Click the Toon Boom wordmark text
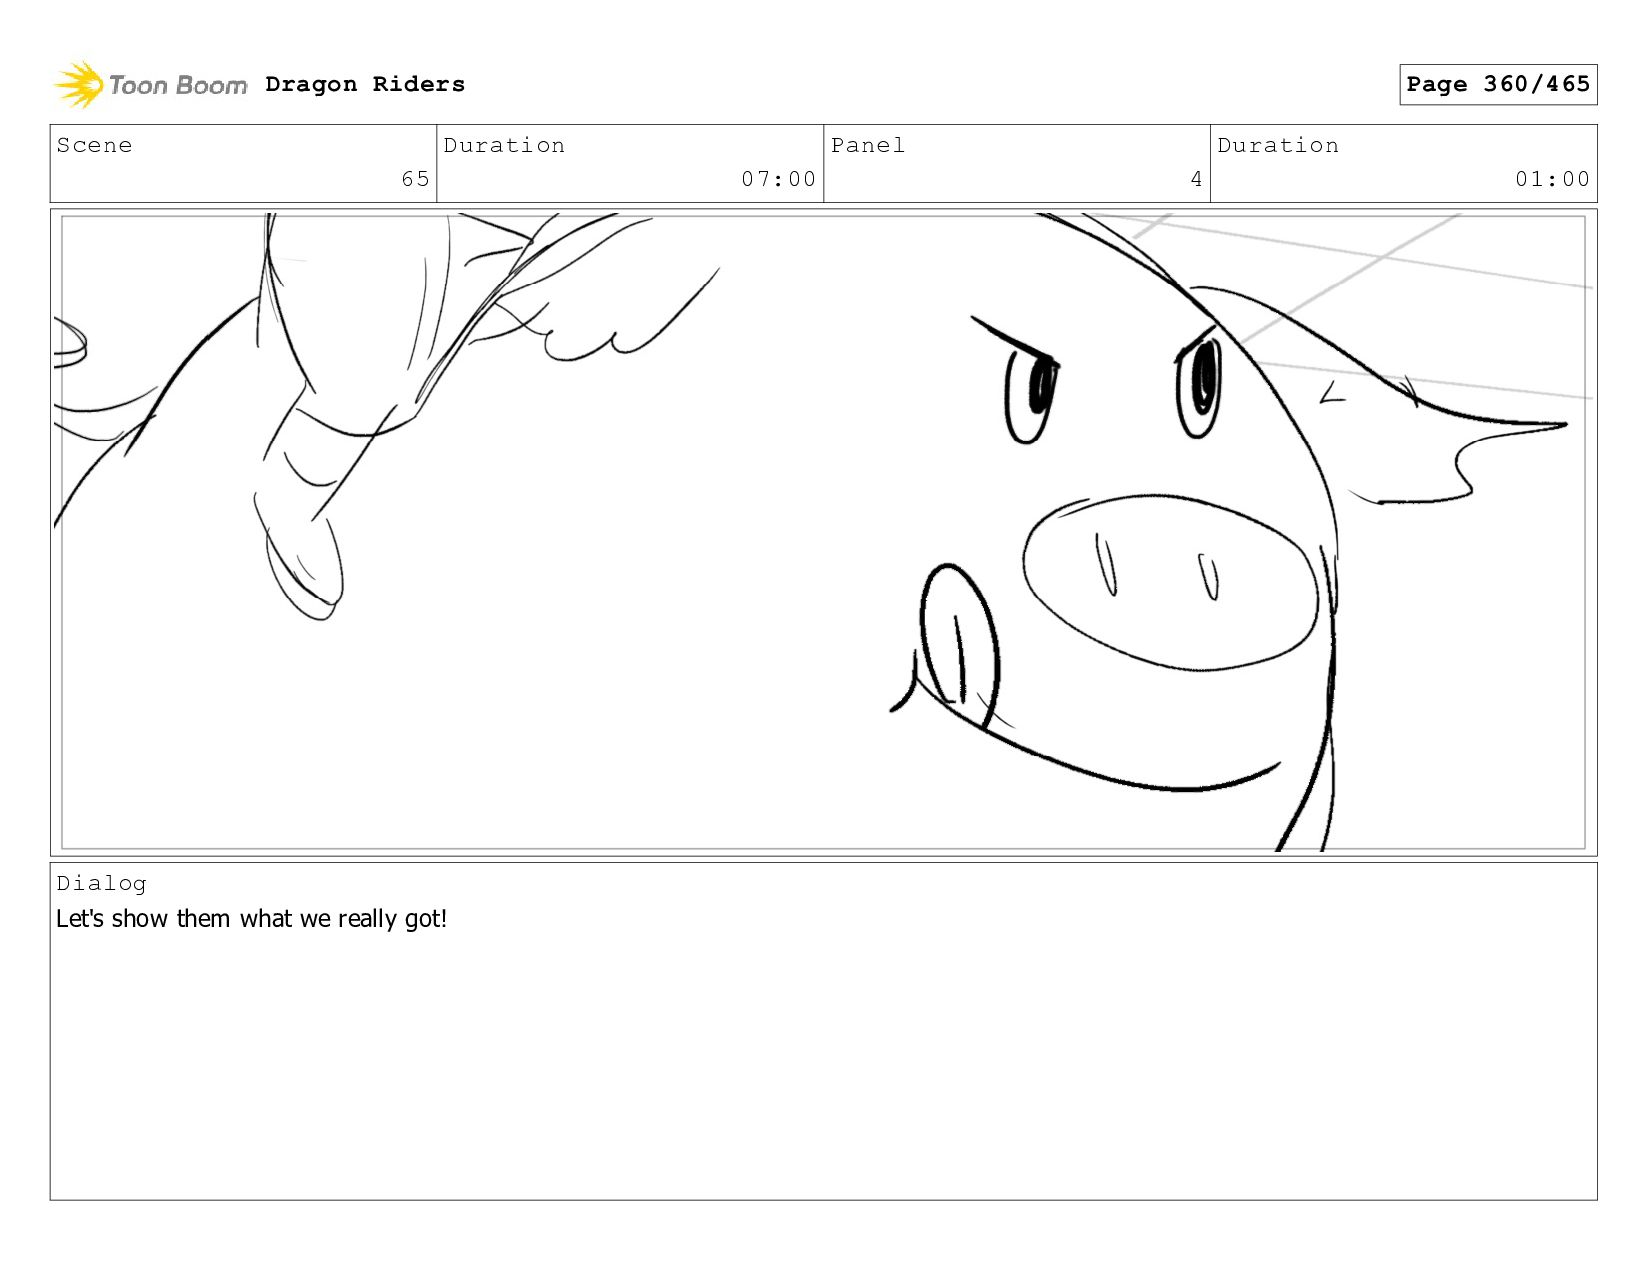 pos(178,85)
